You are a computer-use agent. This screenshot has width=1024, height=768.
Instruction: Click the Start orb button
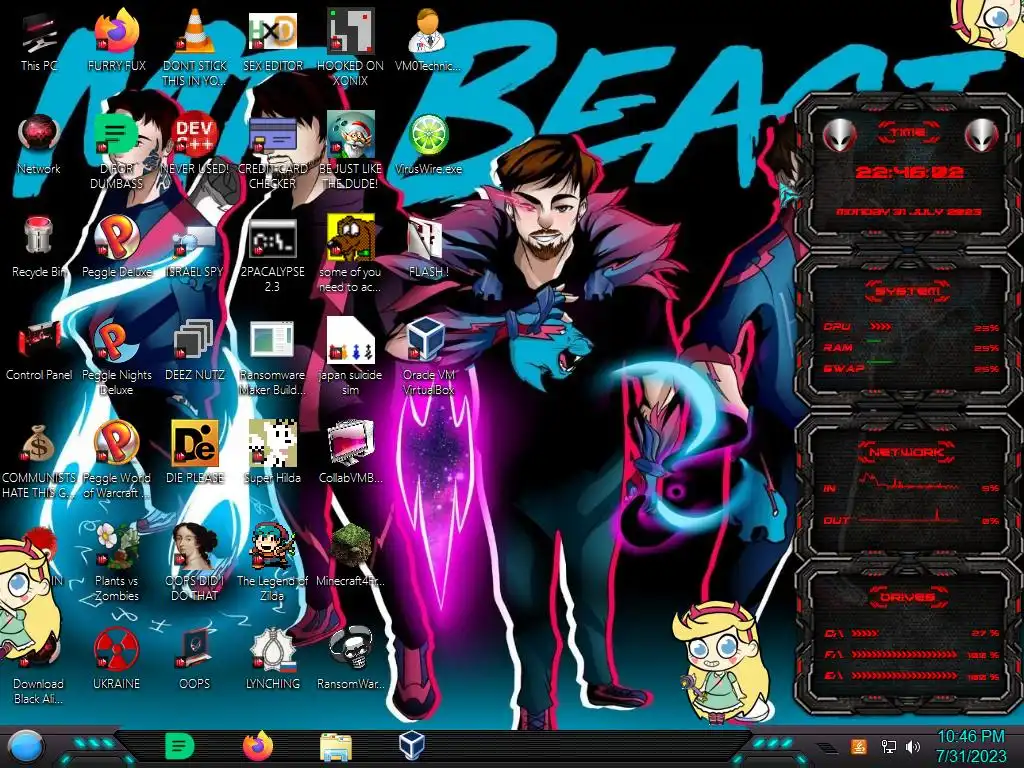click(26, 748)
